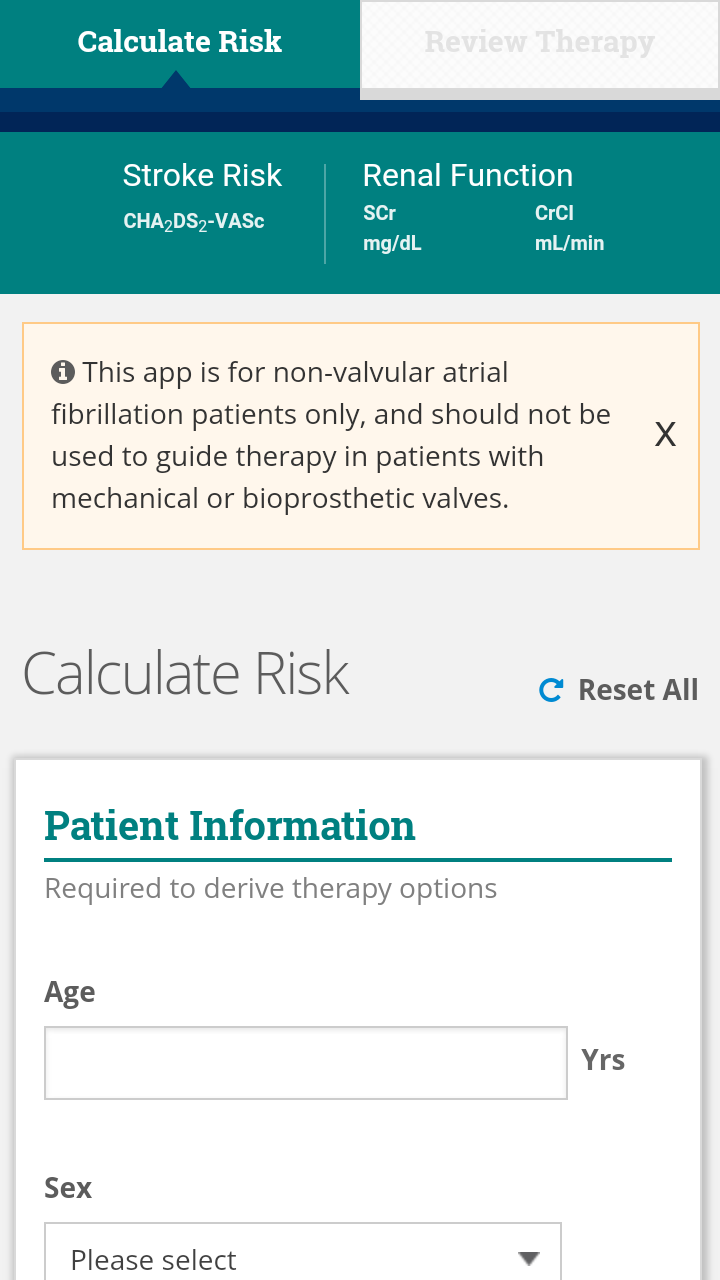The width and height of the screenshot is (720, 1280).
Task: Click the Patient Information section heading
Action: point(230,826)
